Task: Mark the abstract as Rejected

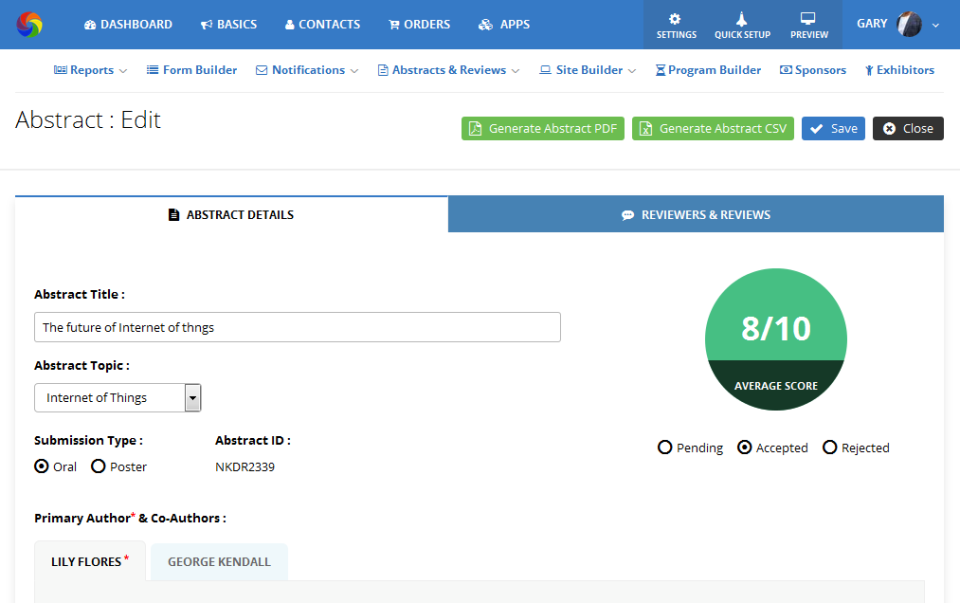Action: (829, 447)
